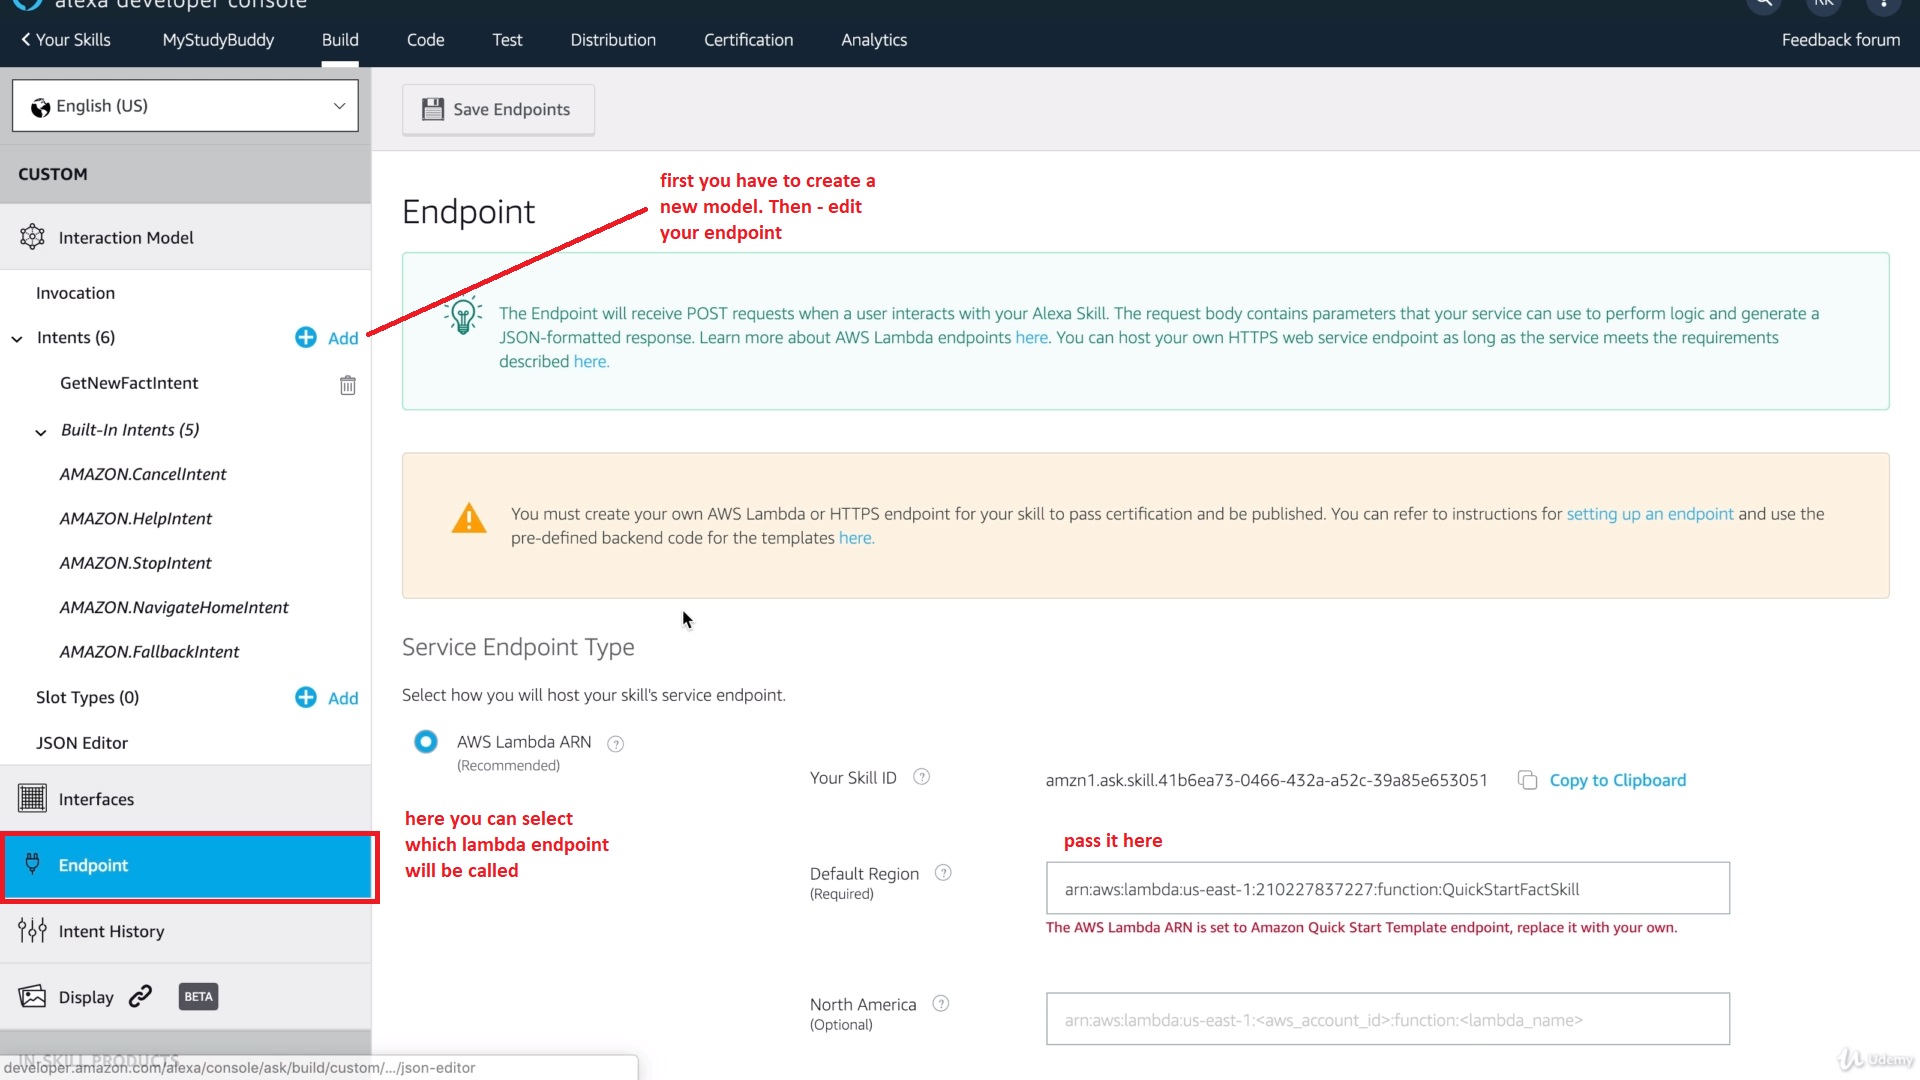Go back to Your Skills
This screenshot has height=1080, width=1920.
click(x=66, y=40)
